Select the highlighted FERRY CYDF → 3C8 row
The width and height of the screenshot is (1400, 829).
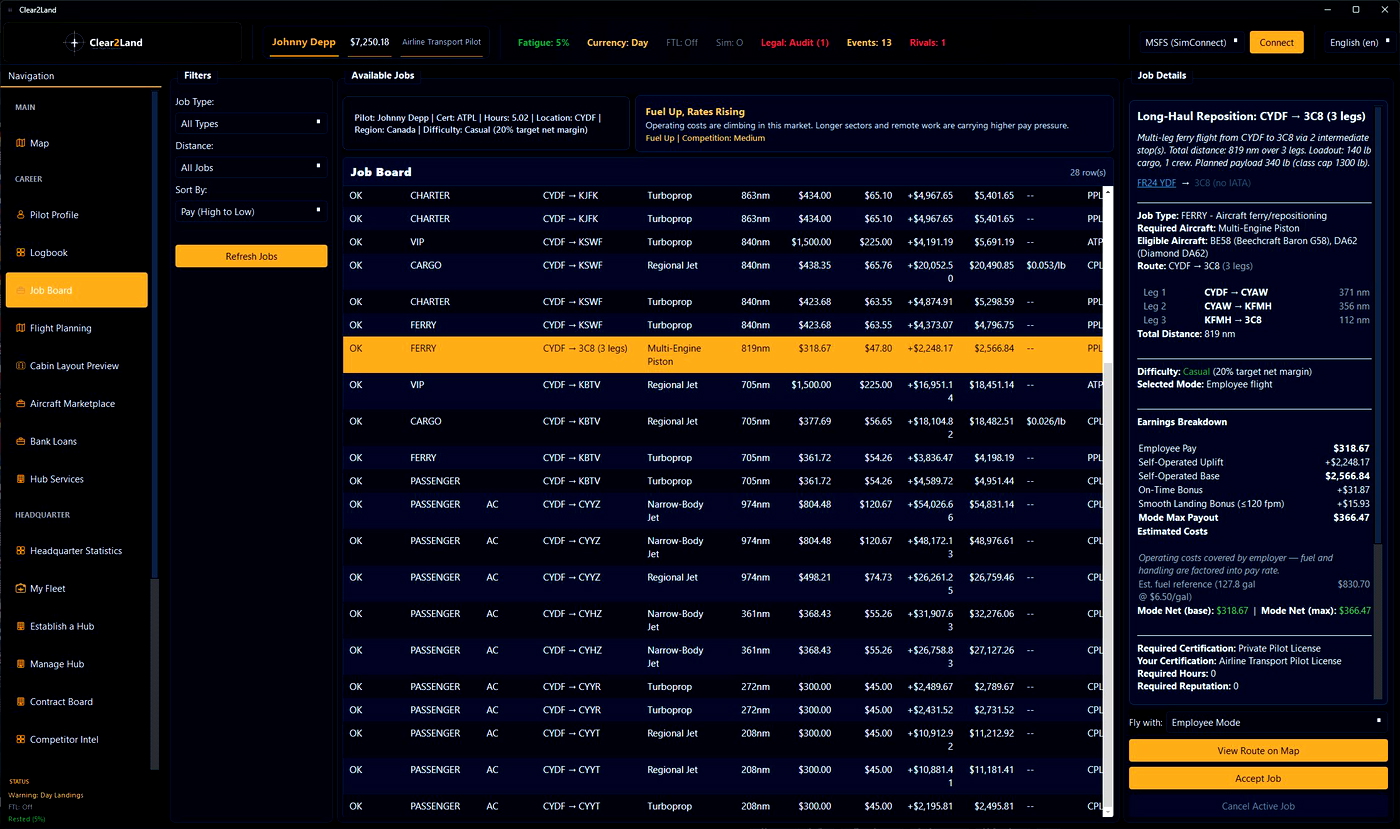tap(722, 355)
